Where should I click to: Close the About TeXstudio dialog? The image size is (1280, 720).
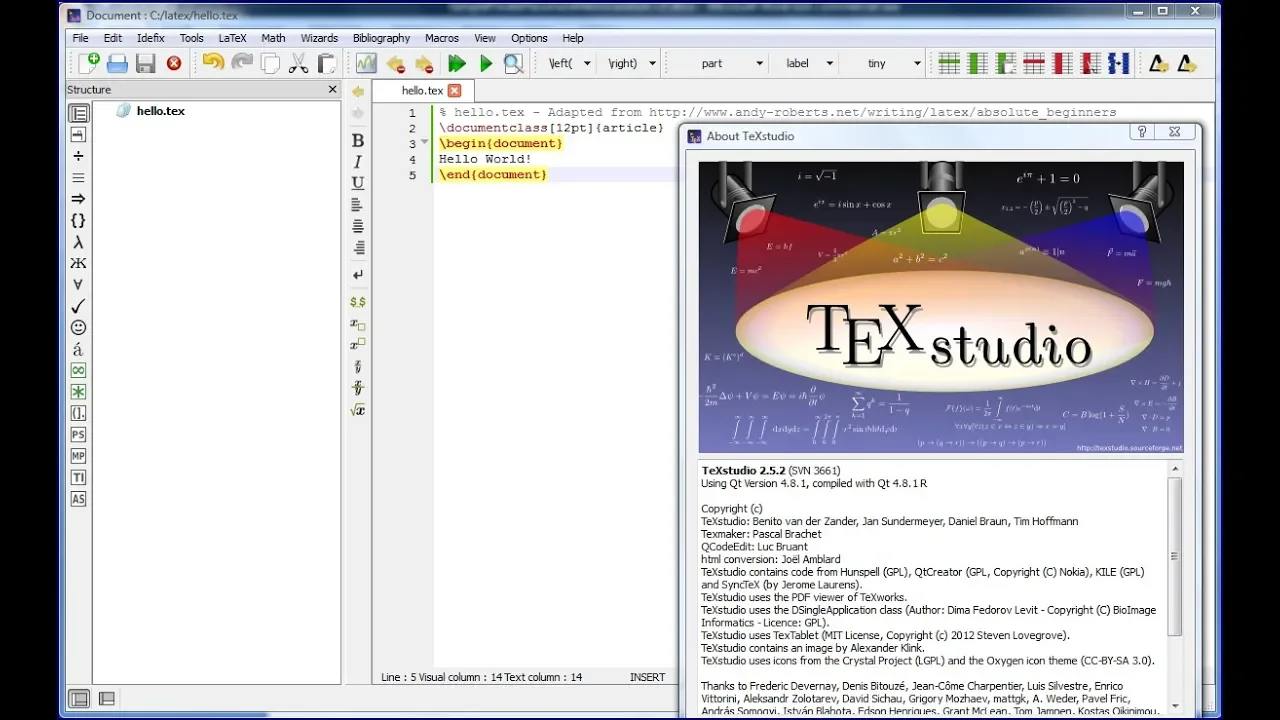[1174, 132]
